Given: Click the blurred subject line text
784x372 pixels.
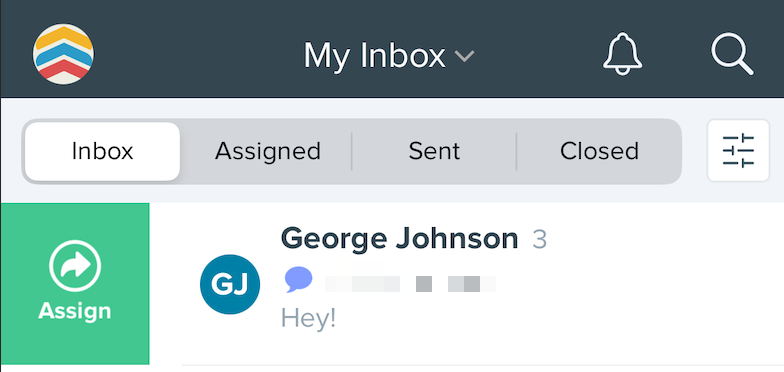Looking at the screenshot, I should 410,284.
